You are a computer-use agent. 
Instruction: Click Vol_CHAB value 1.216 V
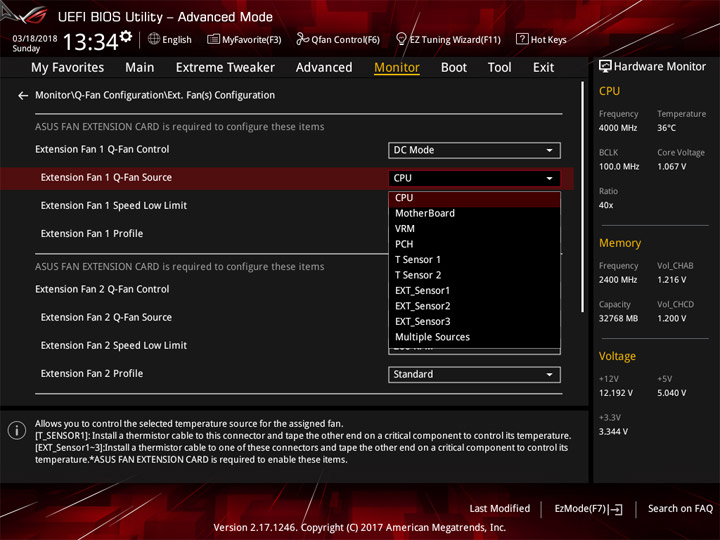click(671, 280)
